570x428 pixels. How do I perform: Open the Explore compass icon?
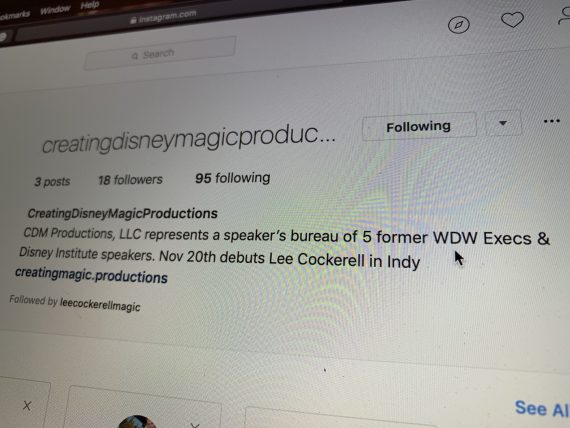[x=458, y=25]
